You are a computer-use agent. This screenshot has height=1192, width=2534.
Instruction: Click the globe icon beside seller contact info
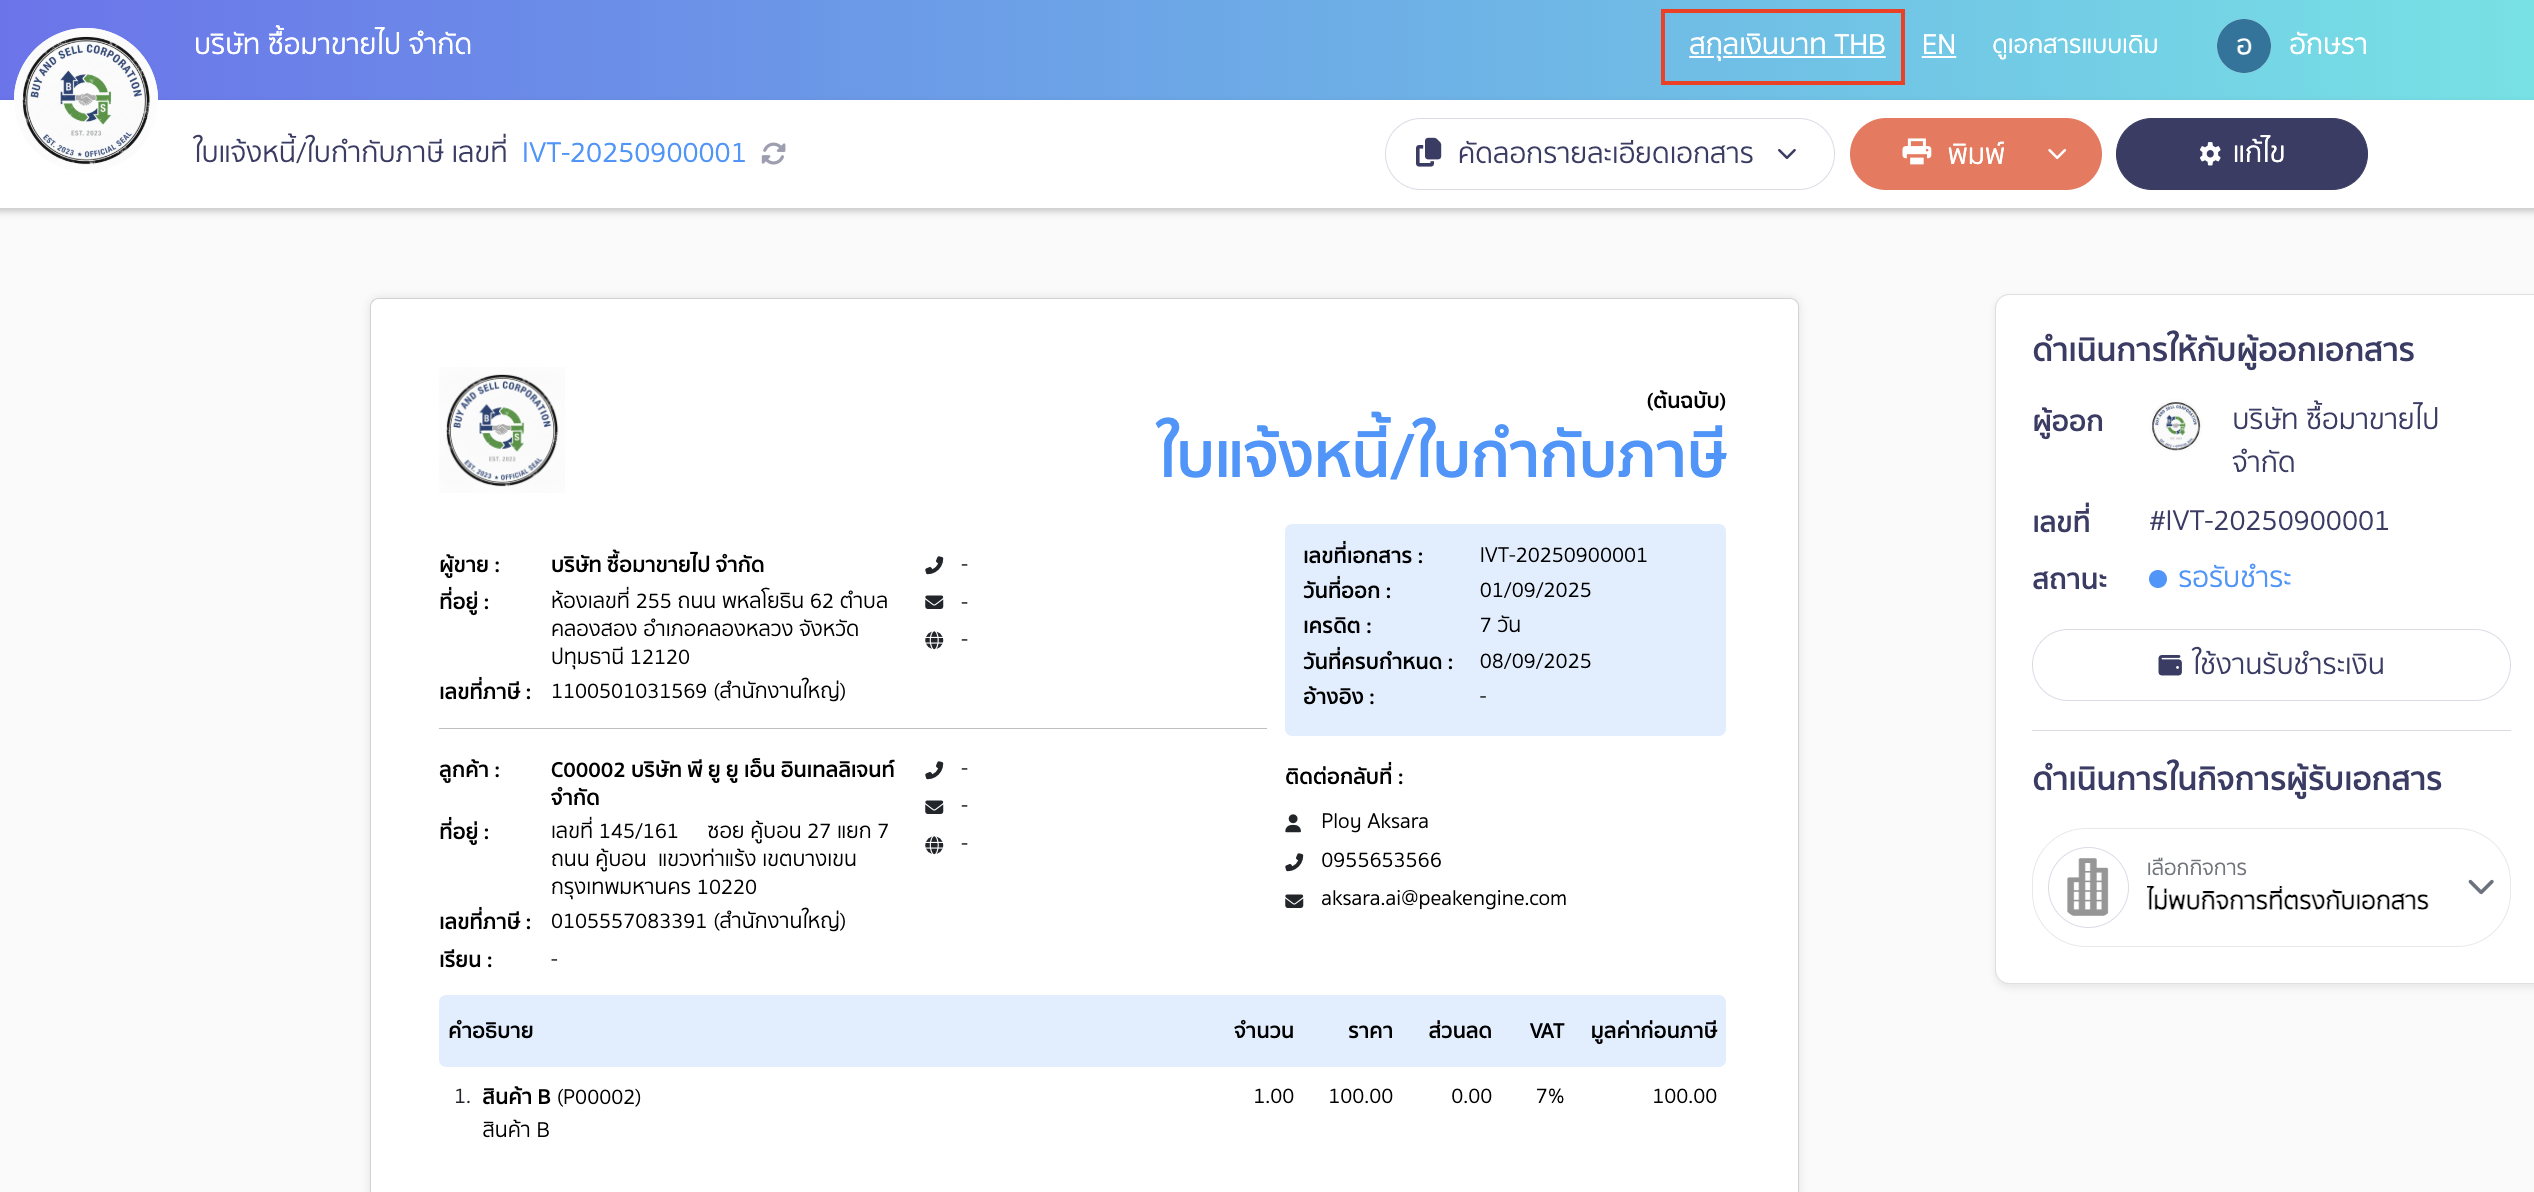936,639
